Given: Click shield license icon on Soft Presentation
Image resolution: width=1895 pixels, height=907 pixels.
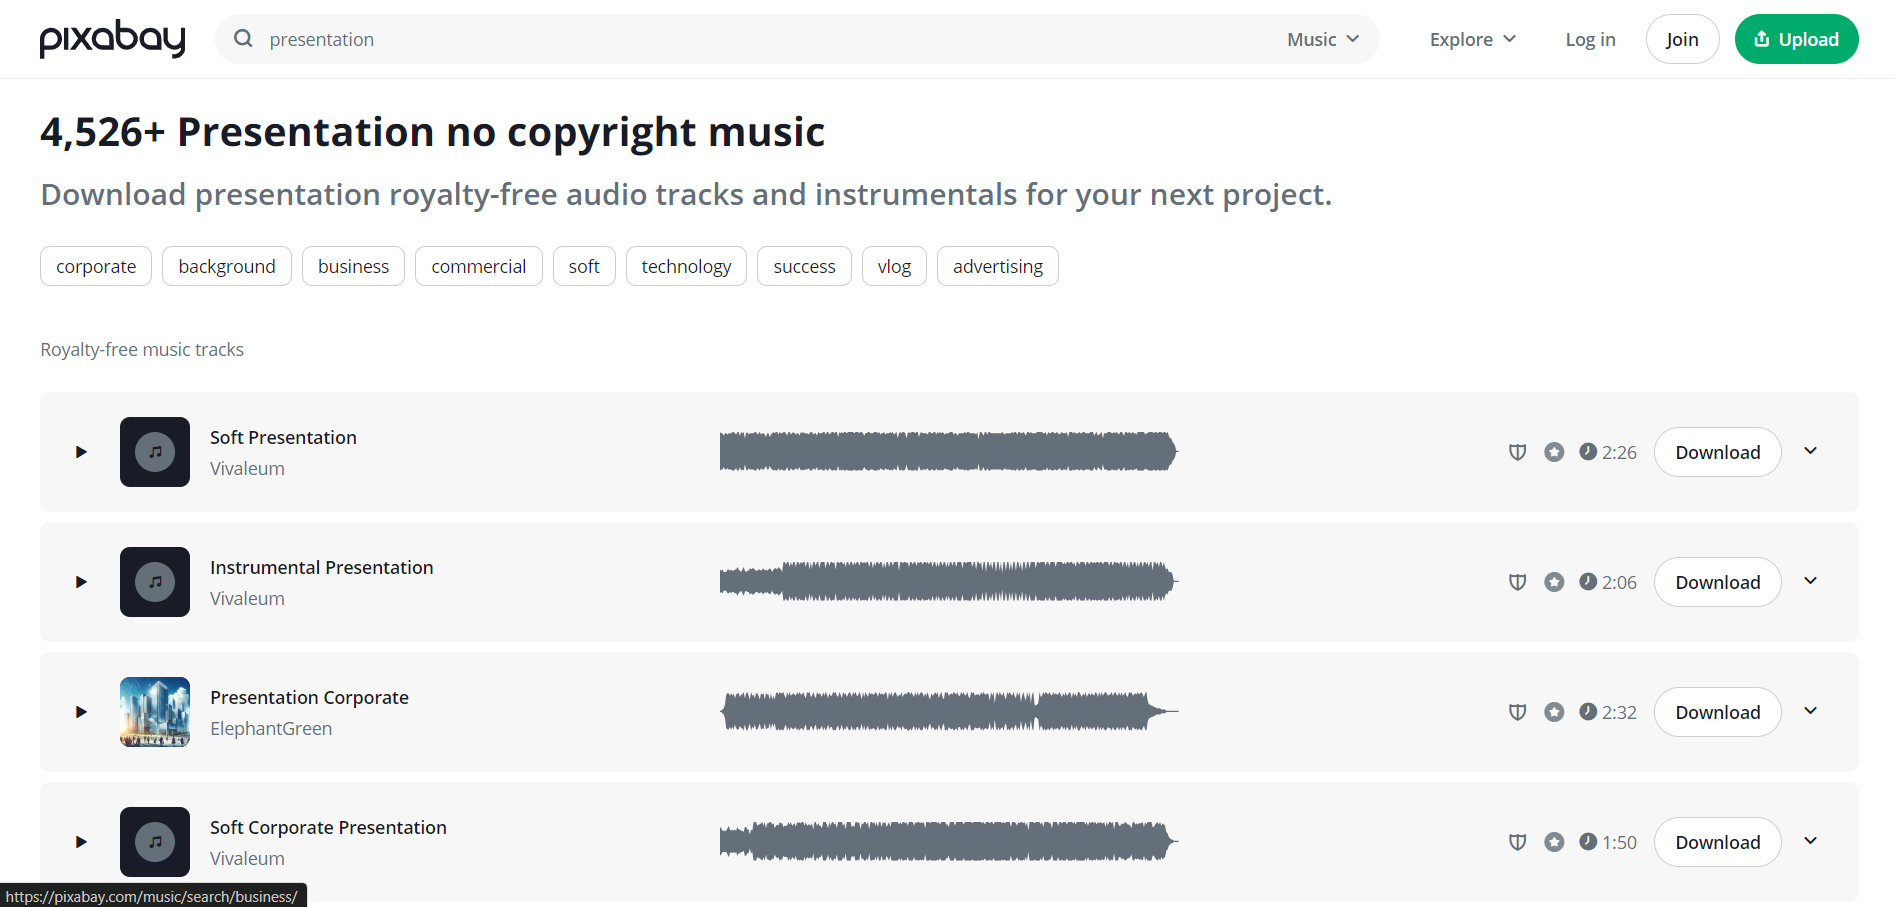Looking at the screenshot, I should (x=1517, y=452).
